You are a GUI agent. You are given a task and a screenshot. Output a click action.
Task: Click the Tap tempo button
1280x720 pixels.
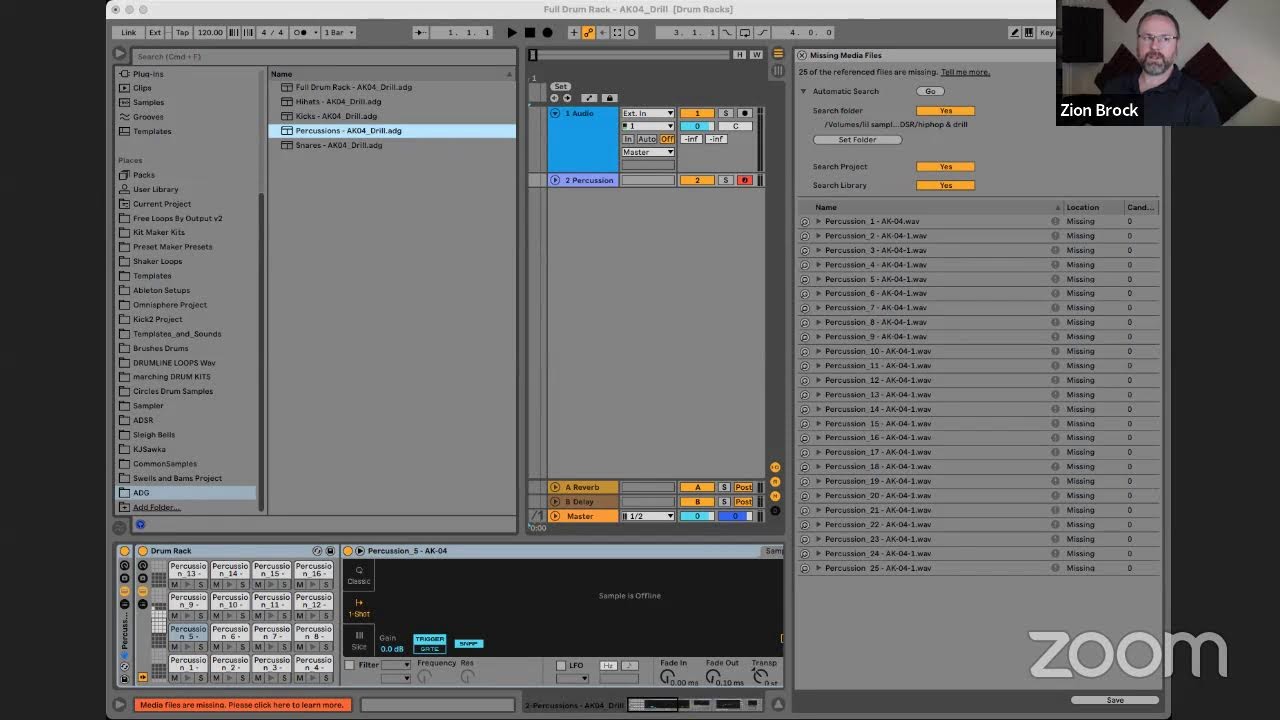click(182, 32)
